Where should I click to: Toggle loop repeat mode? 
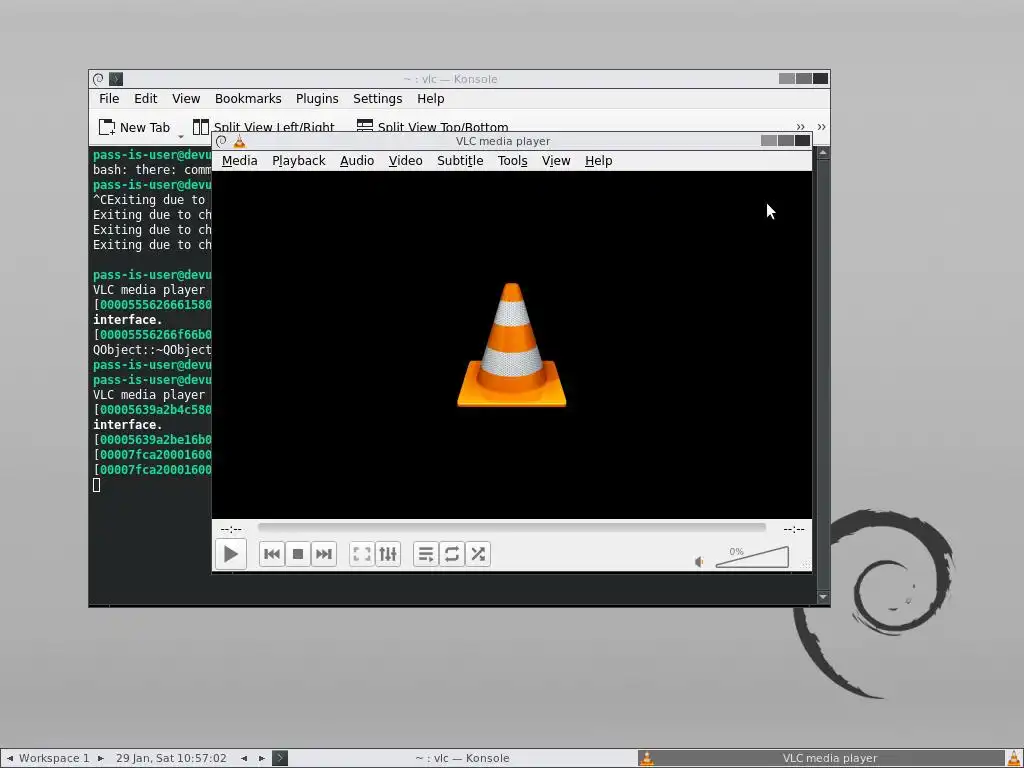click(x=452, y=554)
